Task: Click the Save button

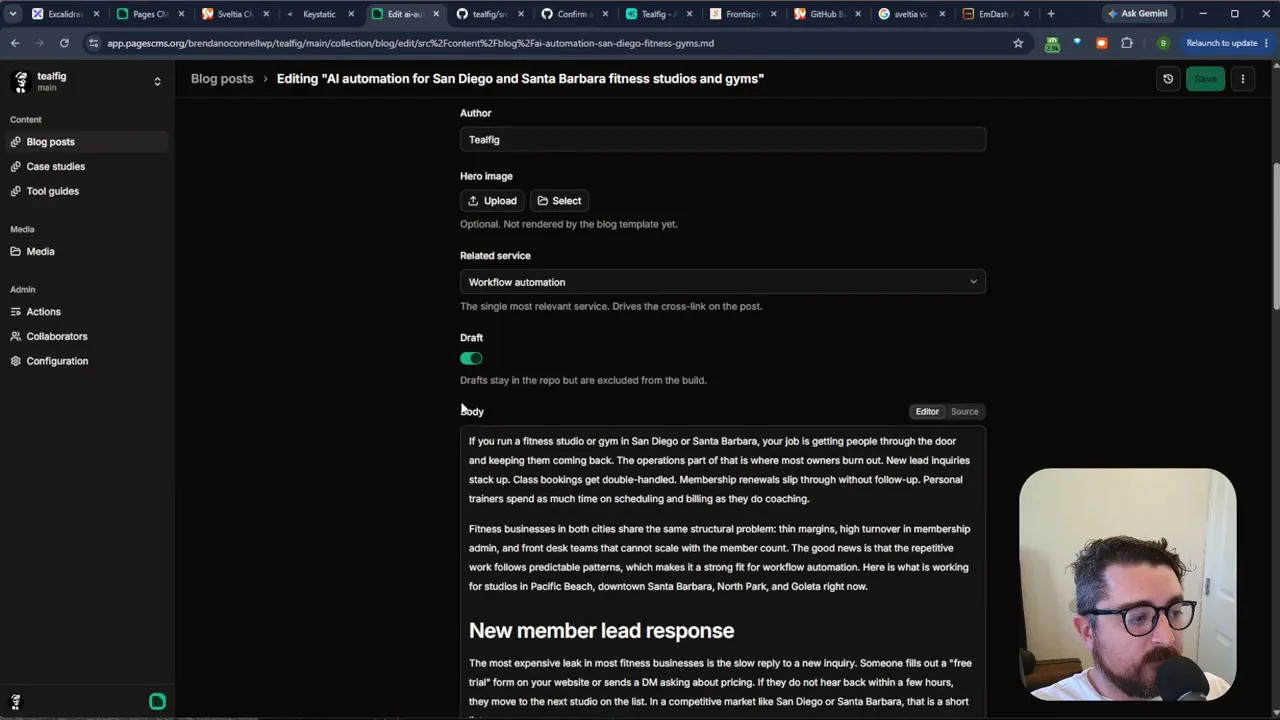Action: 1205,79
